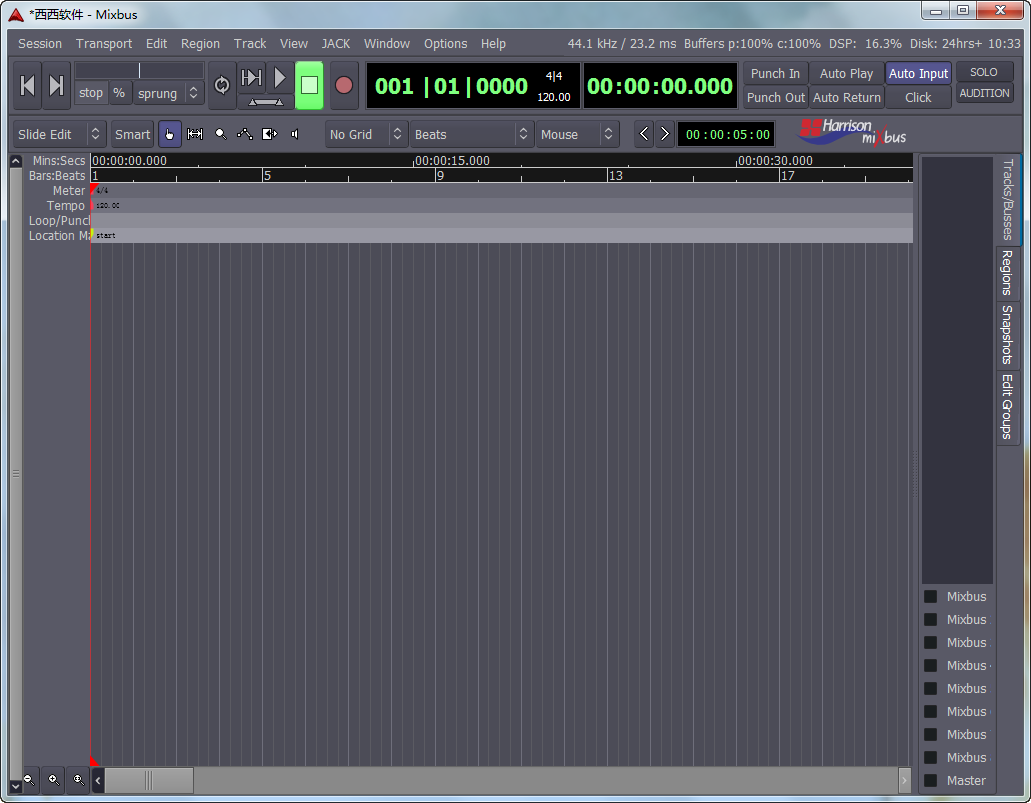The image size is (1031, 803).
Task: Click the shuttle speed slider bar
Action: pyautogui.click(x=139, y=70)
